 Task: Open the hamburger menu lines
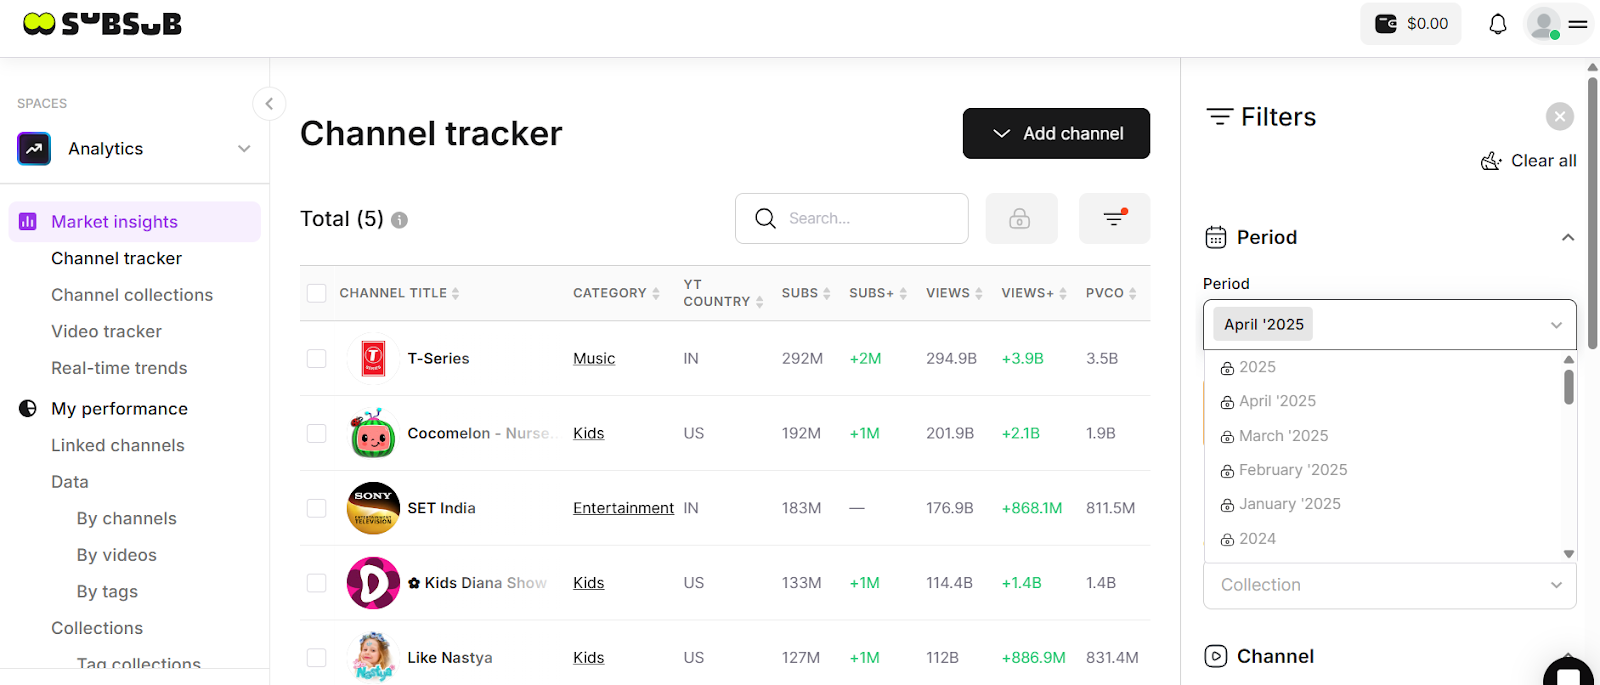click(x=1578, y=23)
